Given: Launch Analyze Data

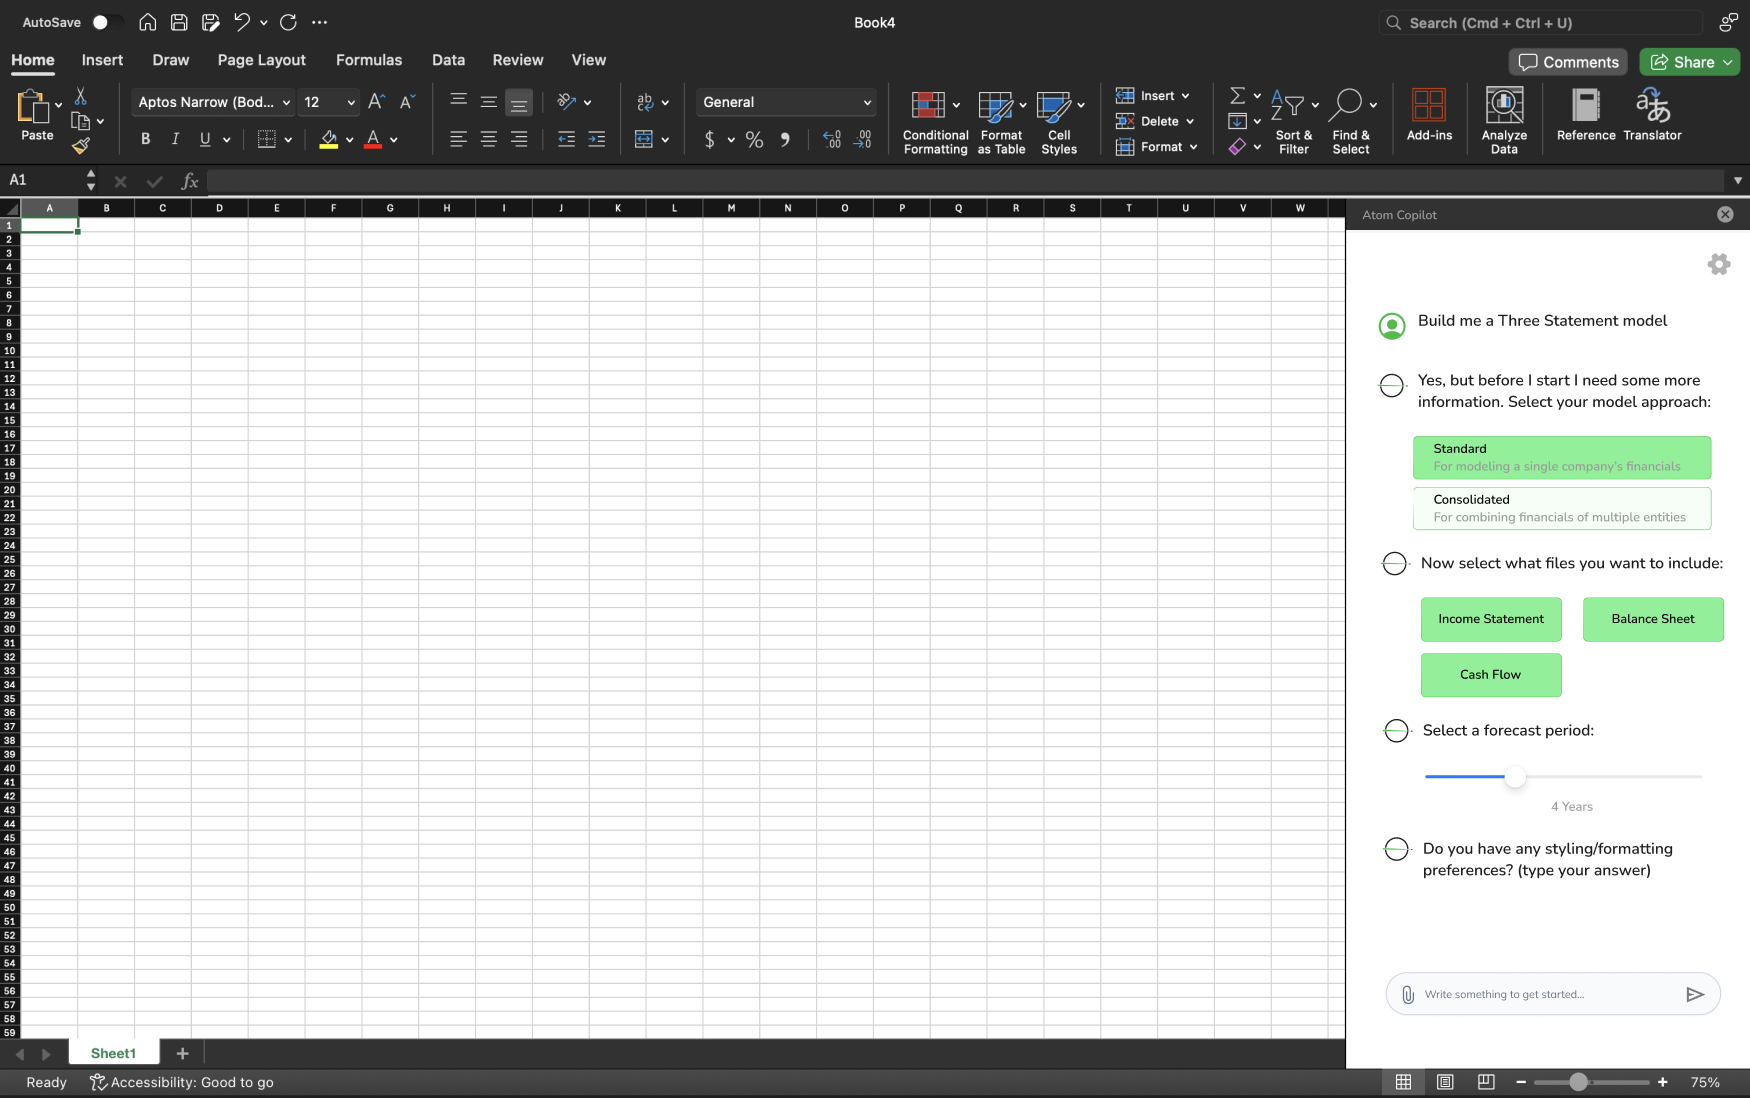Looking at the screenshot, I should click(x=1504, y=121).
